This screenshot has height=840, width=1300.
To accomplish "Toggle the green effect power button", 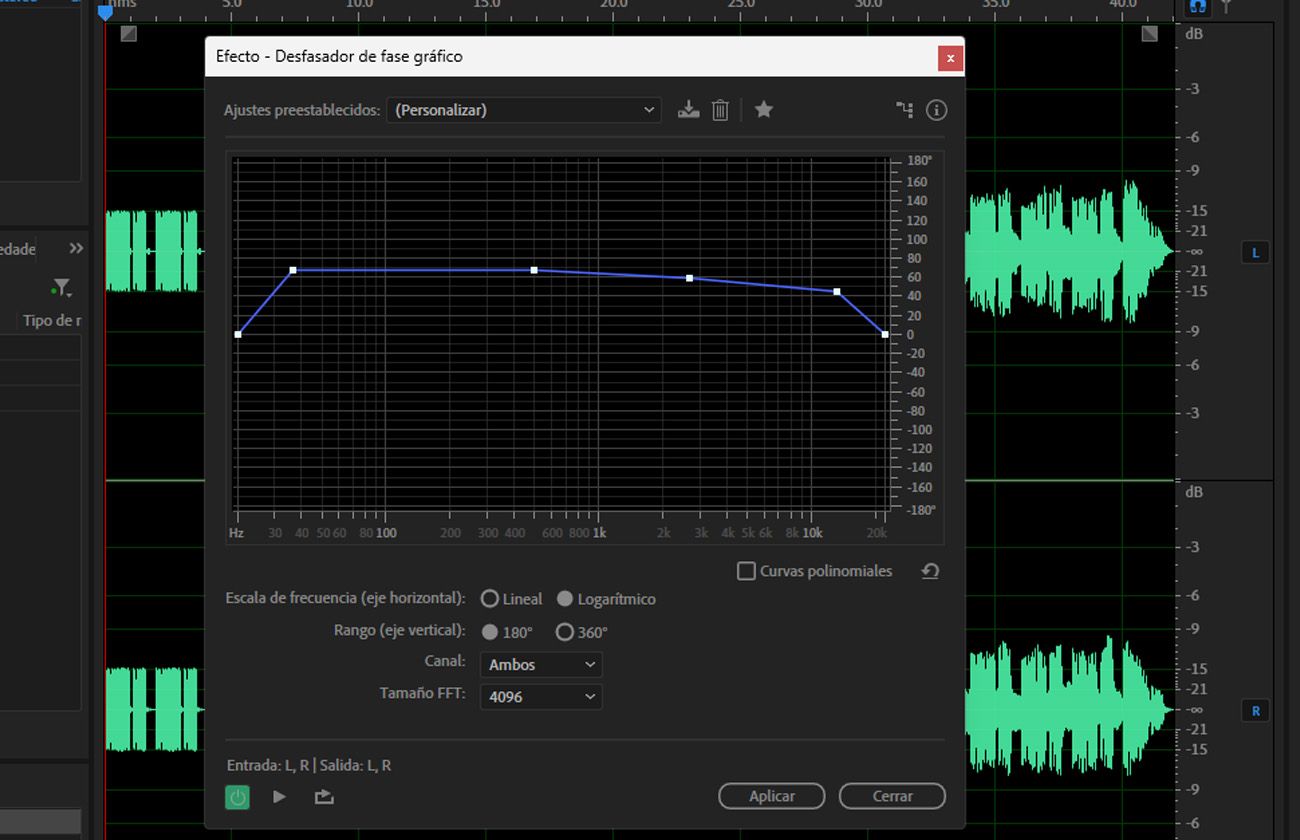I will point(237,797).
